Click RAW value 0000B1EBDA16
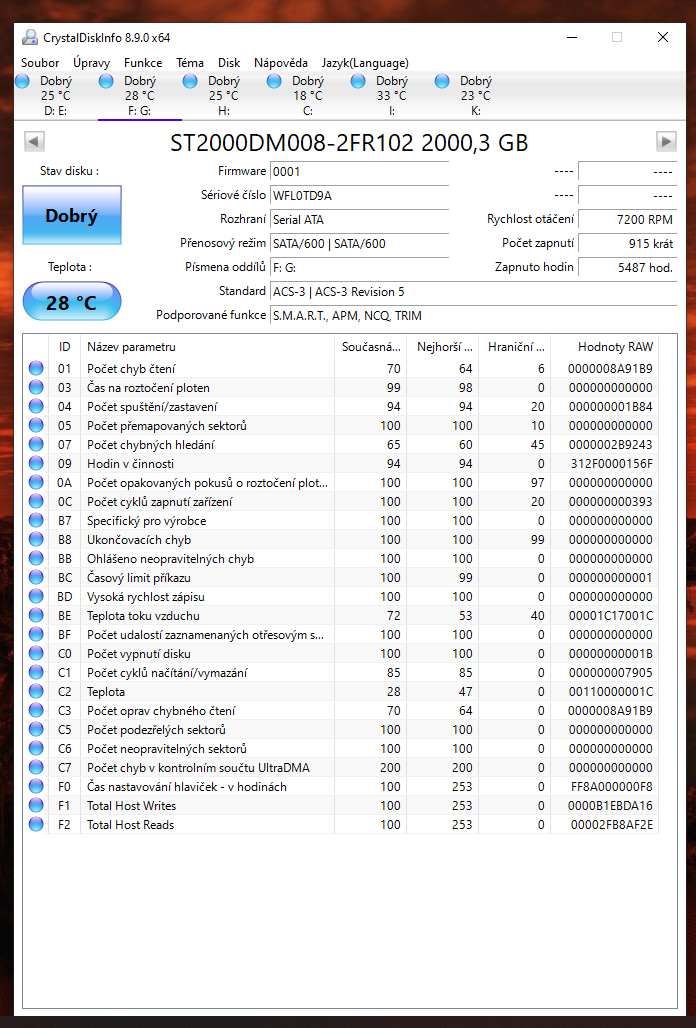 (x=610, y=806)
